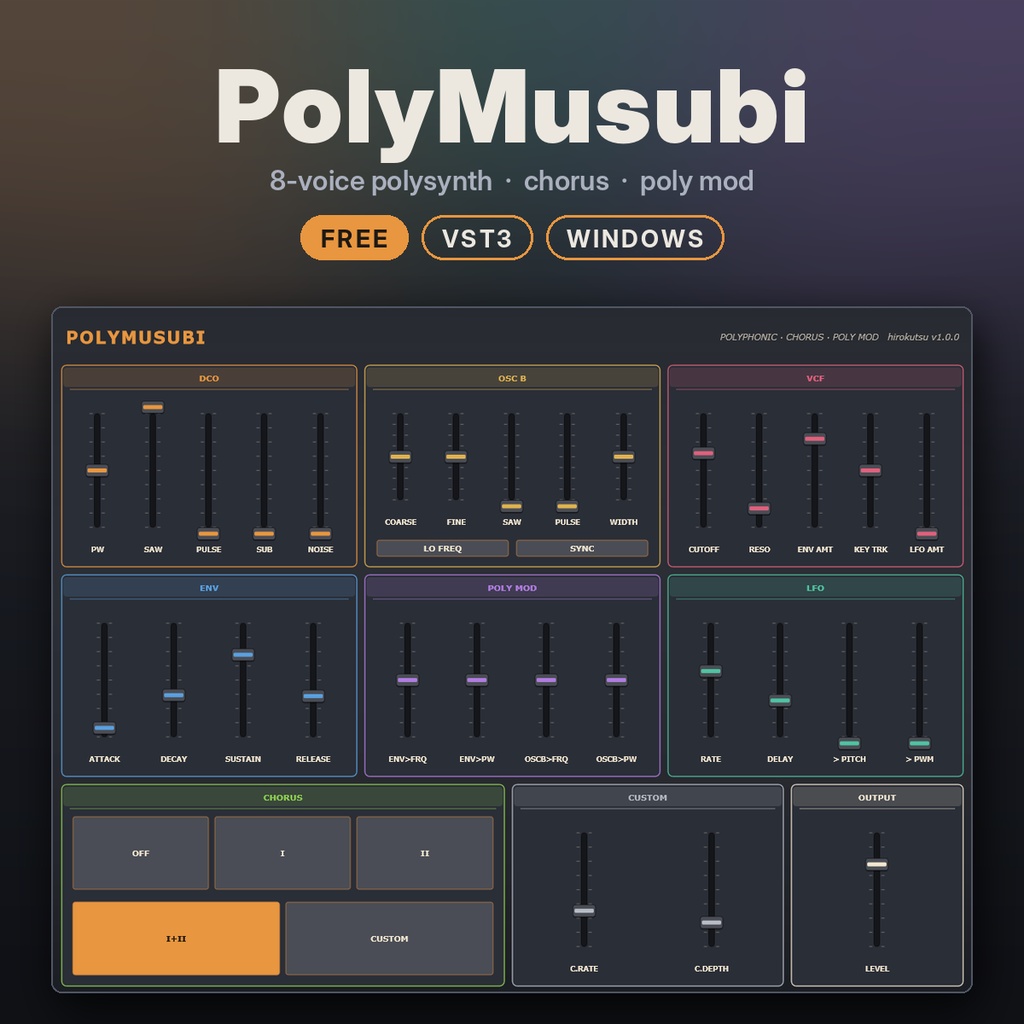Click the OSC B WIDTH slider handle
The height and width of the screenshot is (1024, 1024).
click(624, 456)
